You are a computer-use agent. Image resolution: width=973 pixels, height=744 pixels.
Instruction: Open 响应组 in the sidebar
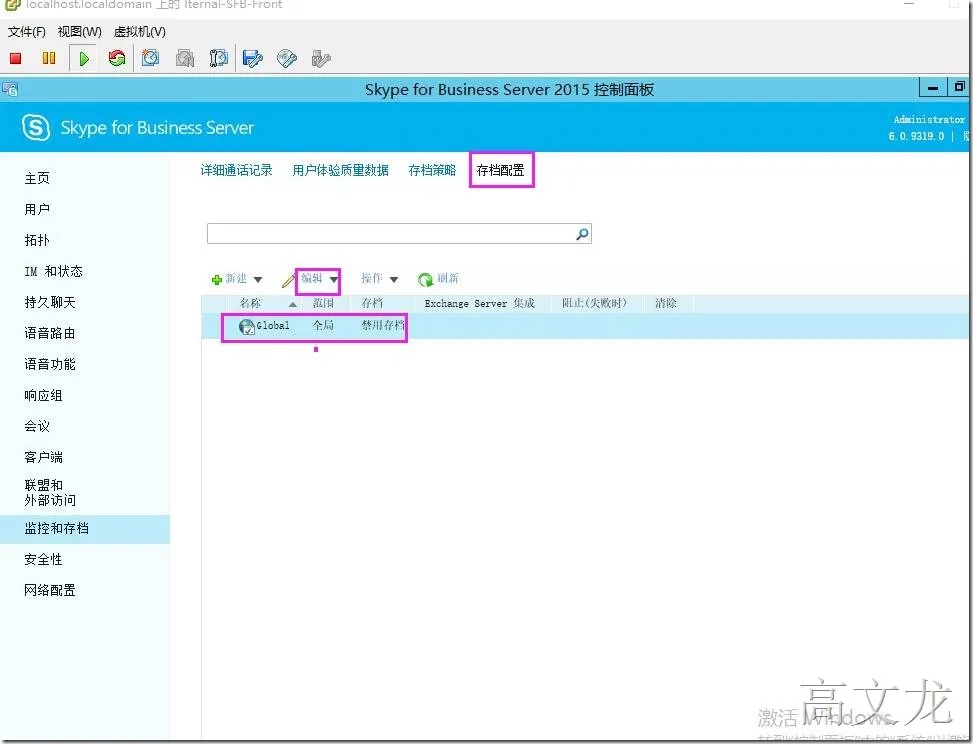point(43,396)
